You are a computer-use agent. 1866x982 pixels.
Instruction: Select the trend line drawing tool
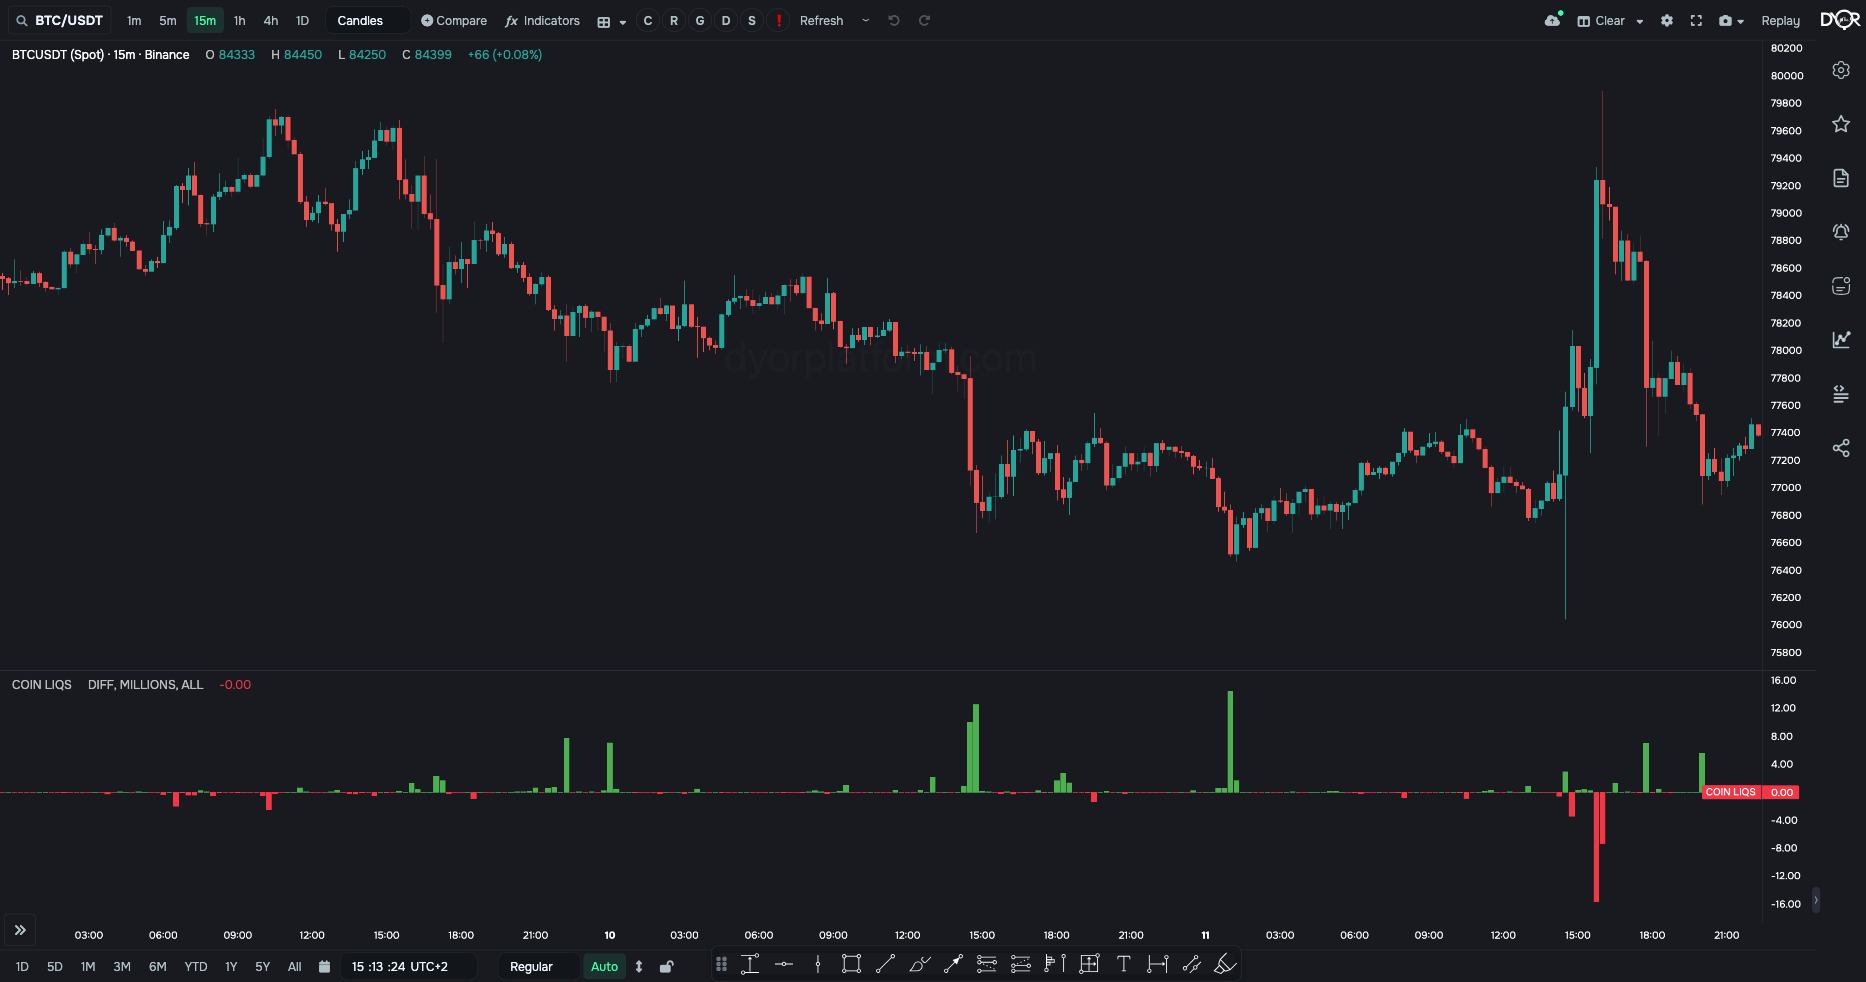click(x=885, y=964)
